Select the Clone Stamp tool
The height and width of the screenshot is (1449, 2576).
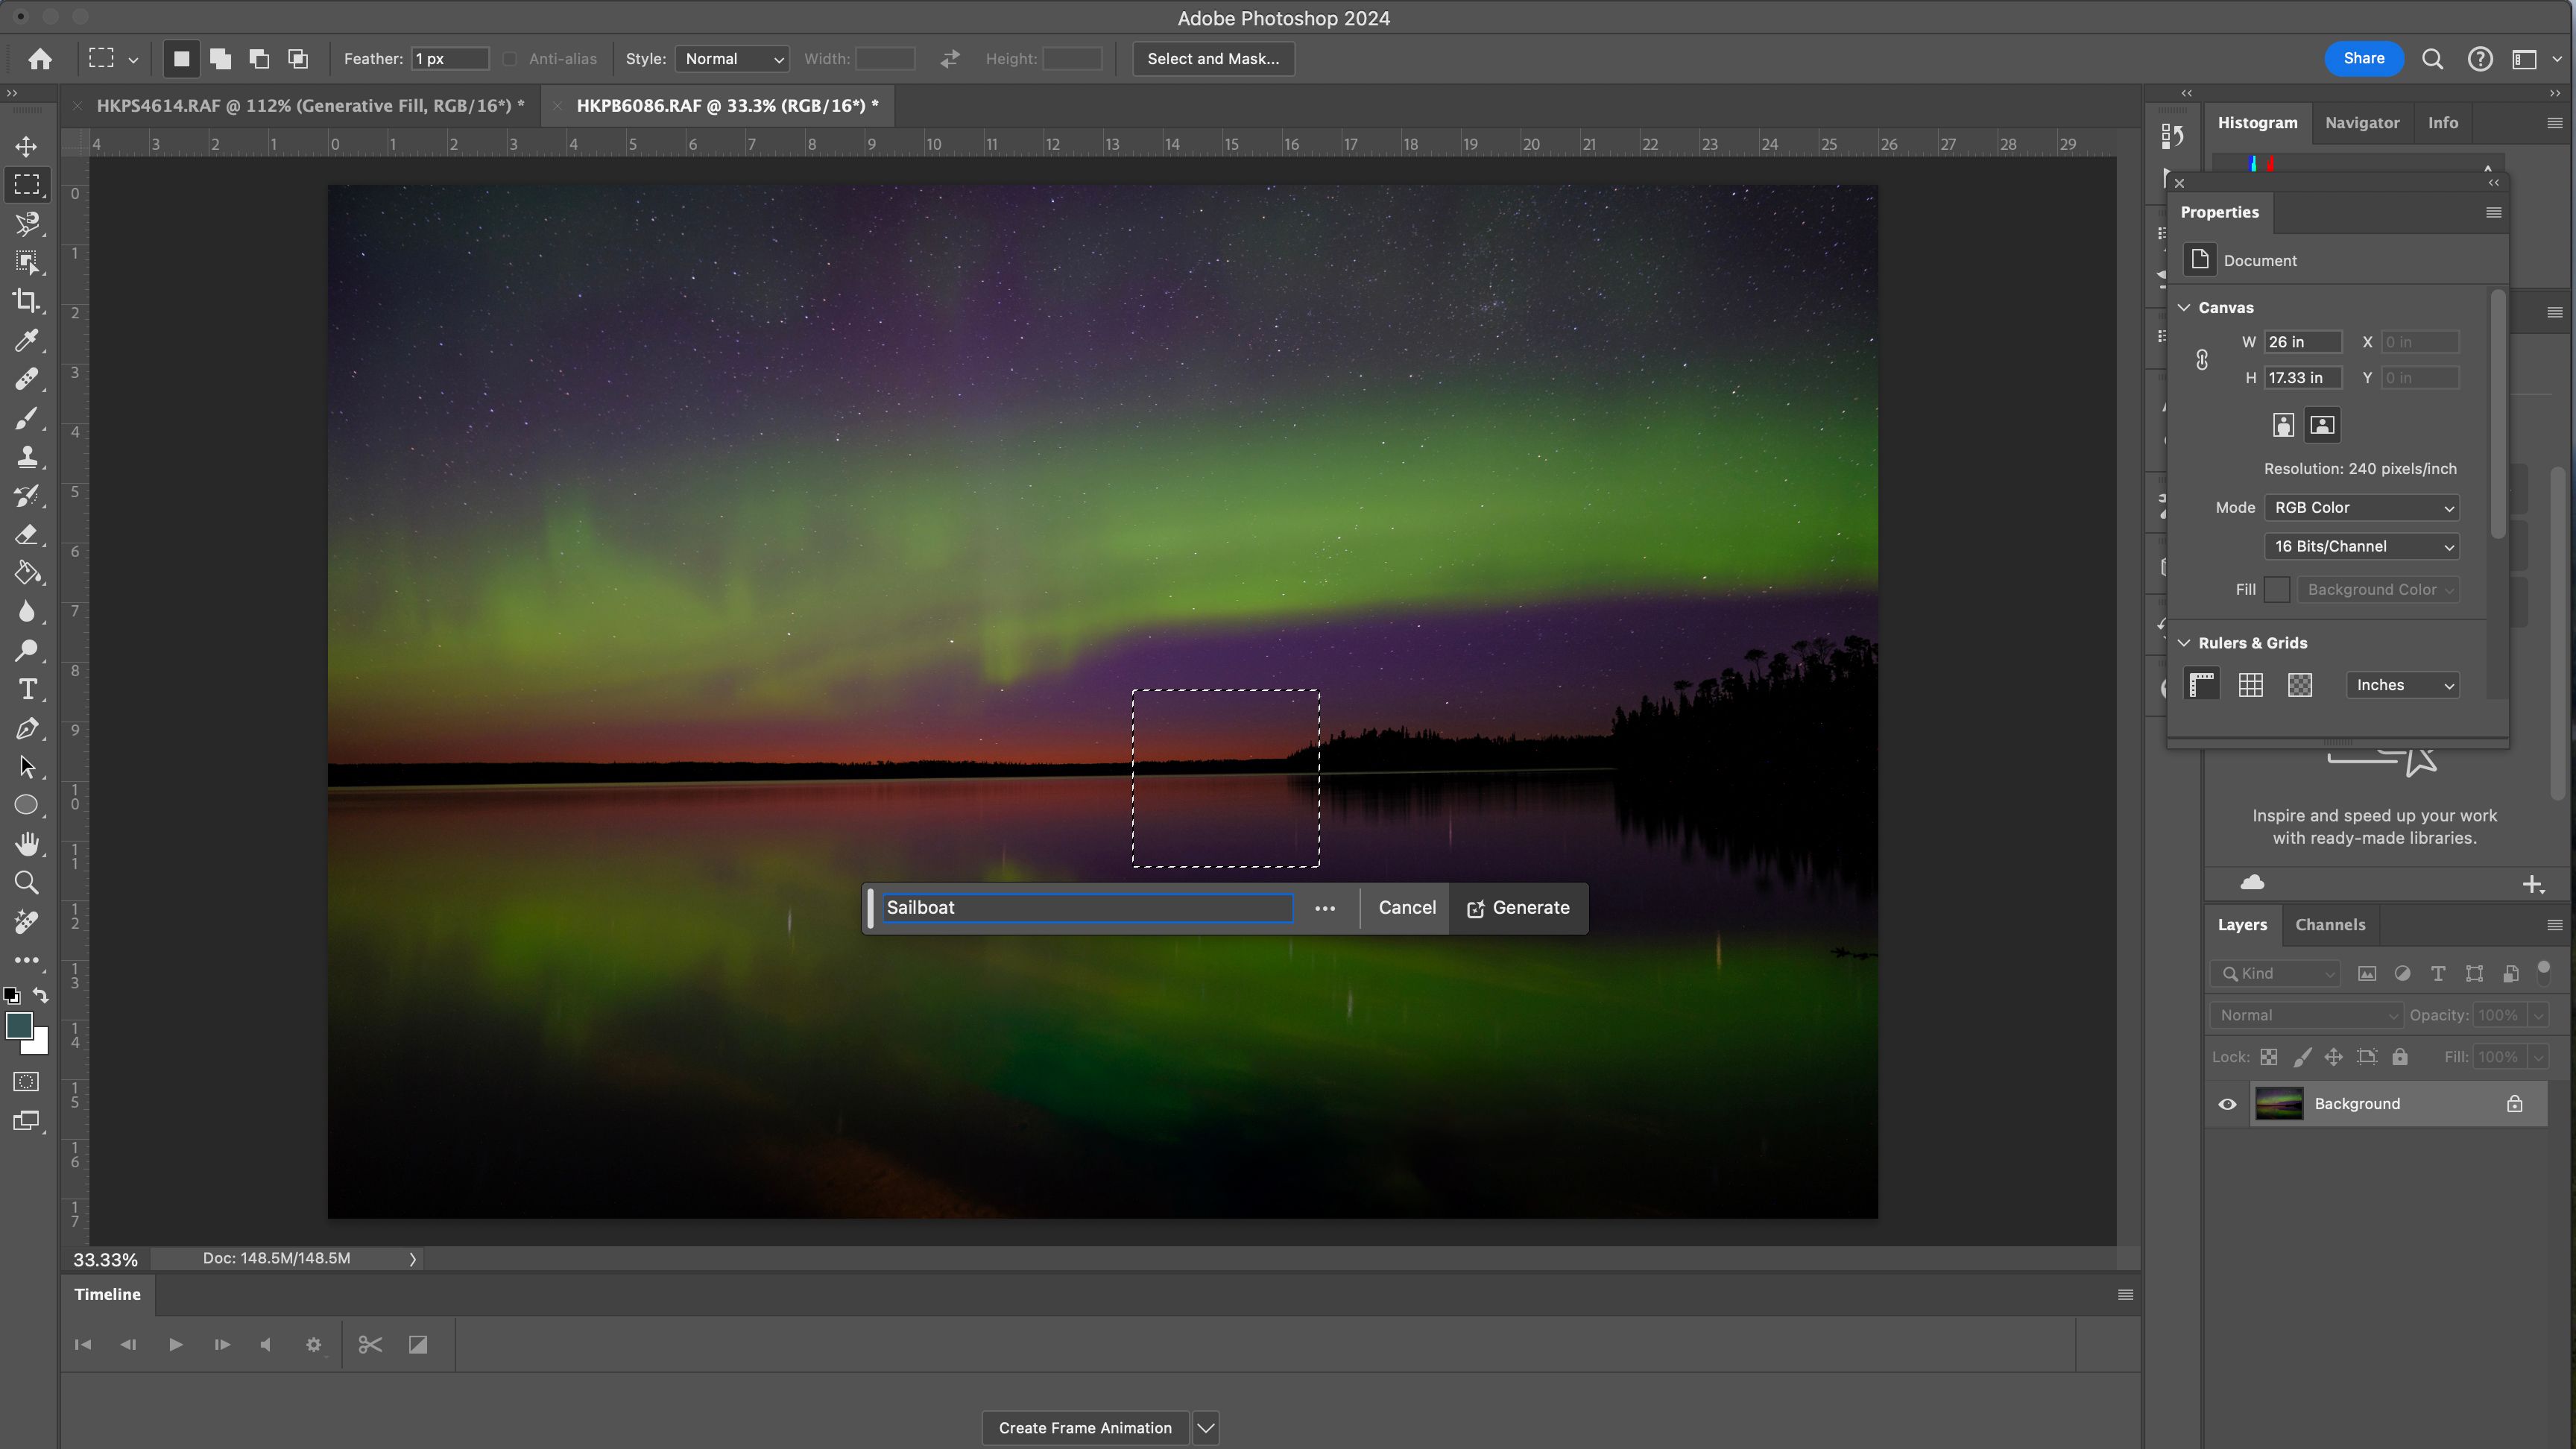click(x=27, y=456)
